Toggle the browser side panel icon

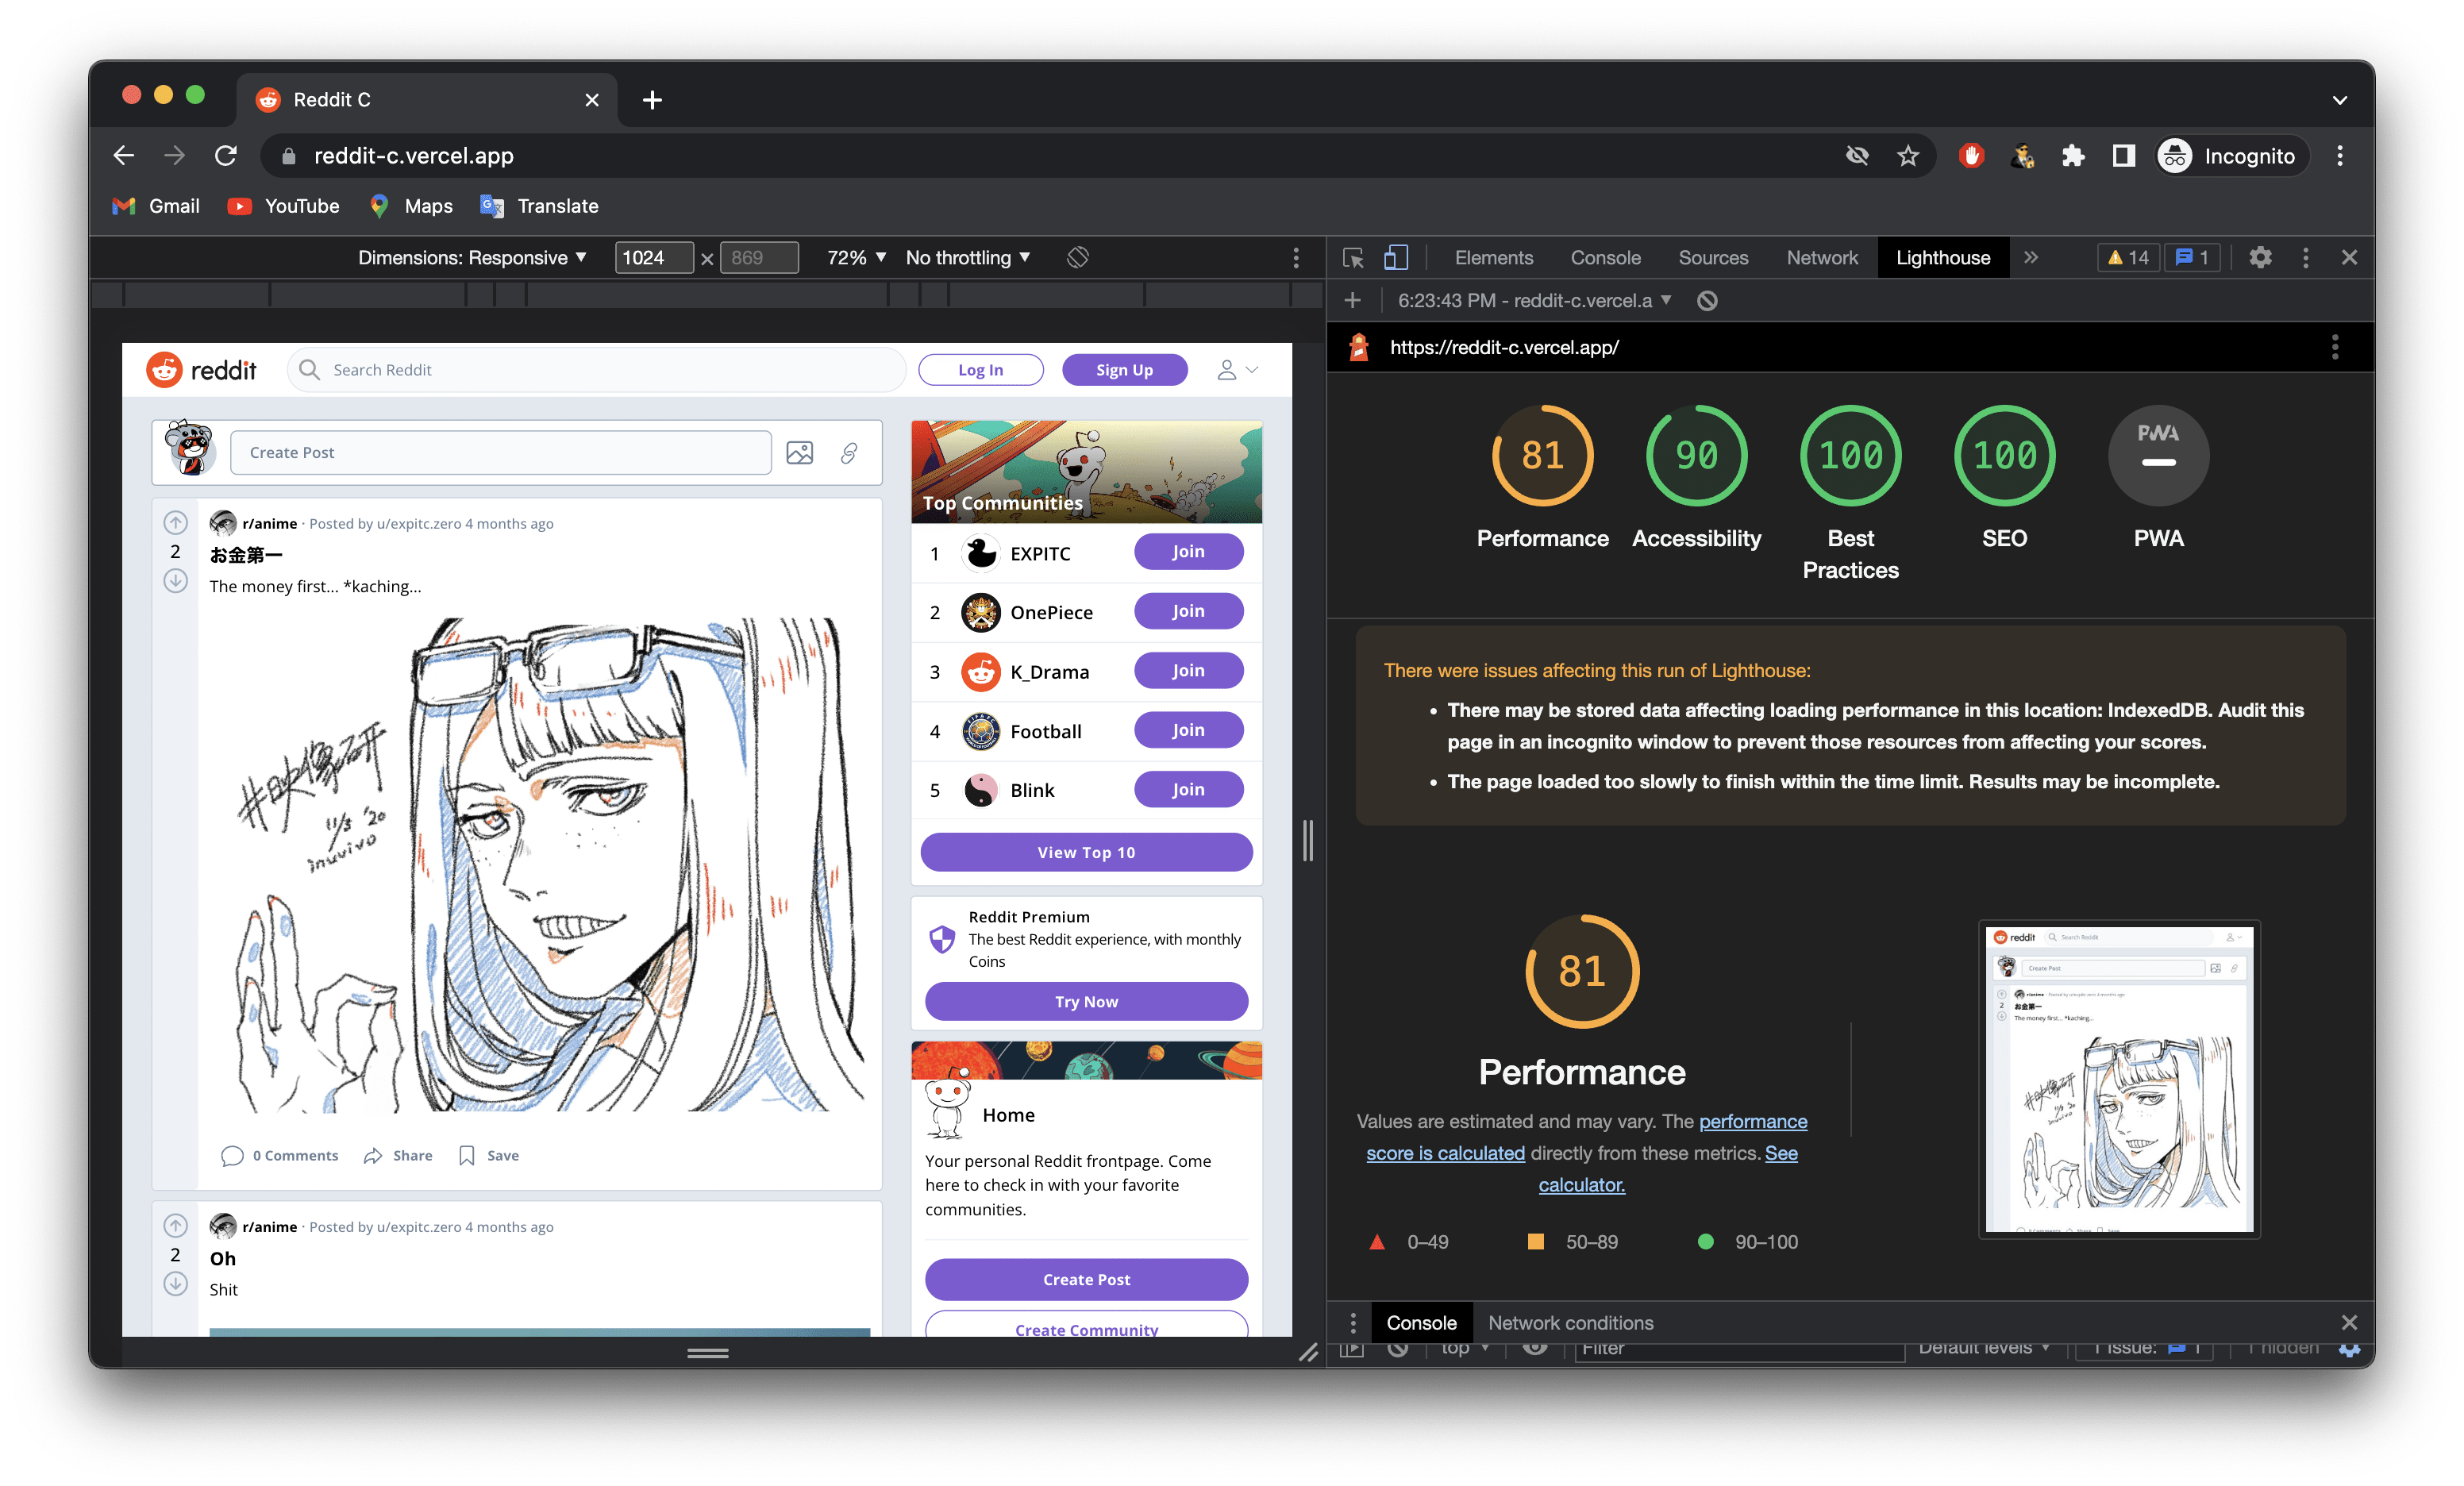[2123, 156]
